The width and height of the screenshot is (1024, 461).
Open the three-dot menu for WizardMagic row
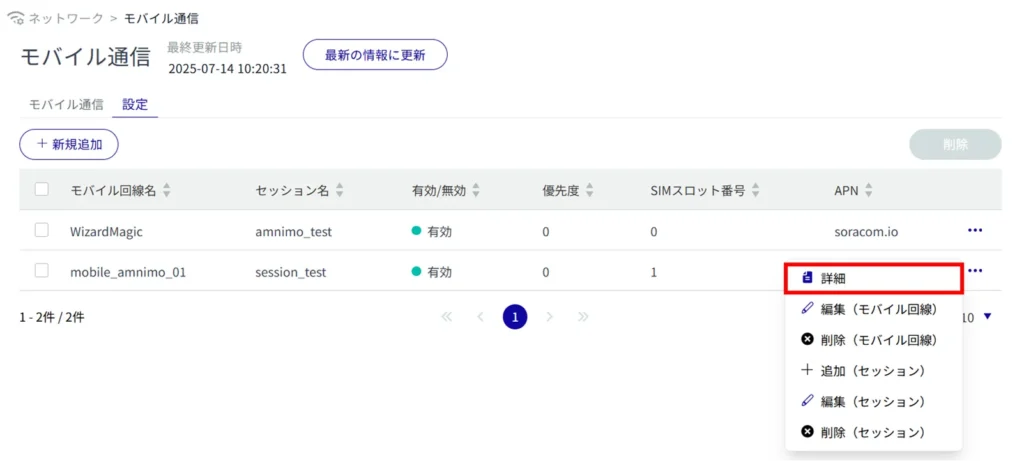pyautogui.click(x=975, y=230)
